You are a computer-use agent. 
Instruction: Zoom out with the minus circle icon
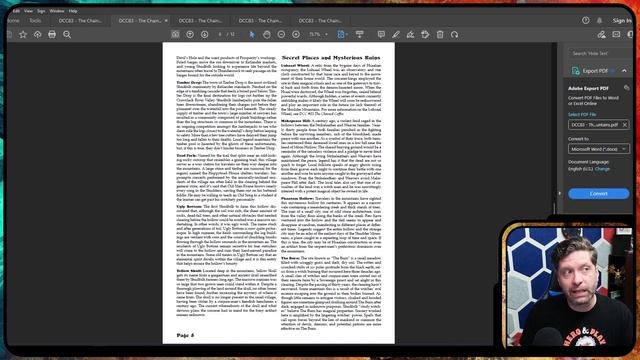[x=281, y=35]
